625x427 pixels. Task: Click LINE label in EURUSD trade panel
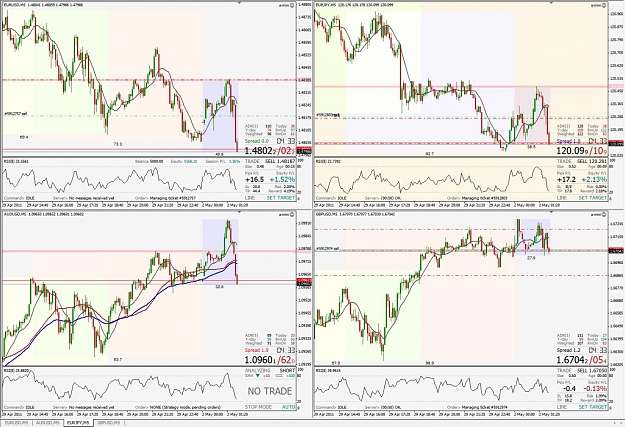tap(250, 198)
